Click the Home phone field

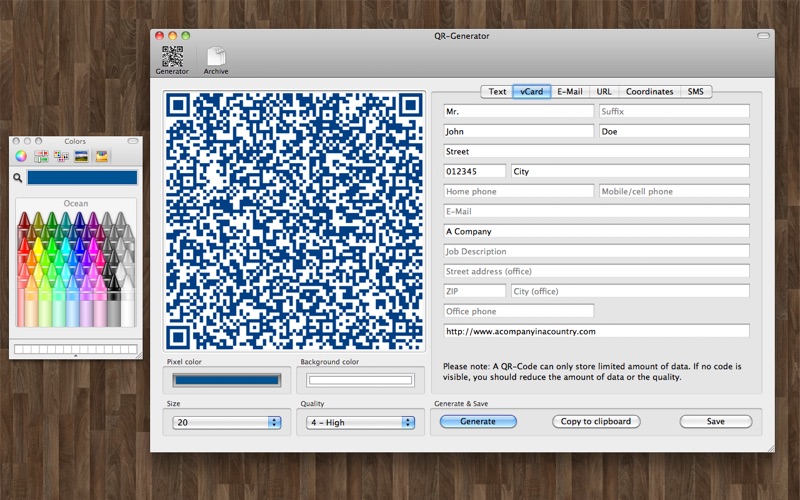(518, 191)
